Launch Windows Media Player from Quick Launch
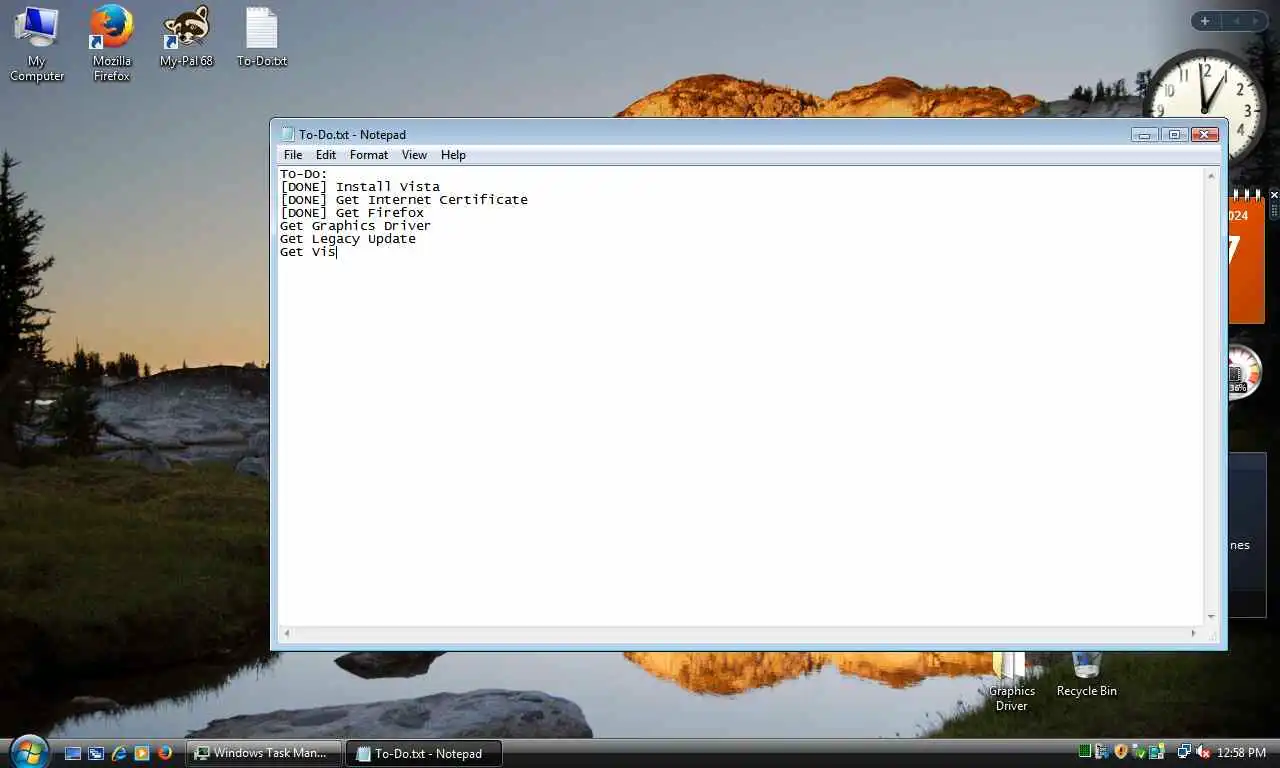The width and height of the screenshot is (1280, 768). pos(142,753)
